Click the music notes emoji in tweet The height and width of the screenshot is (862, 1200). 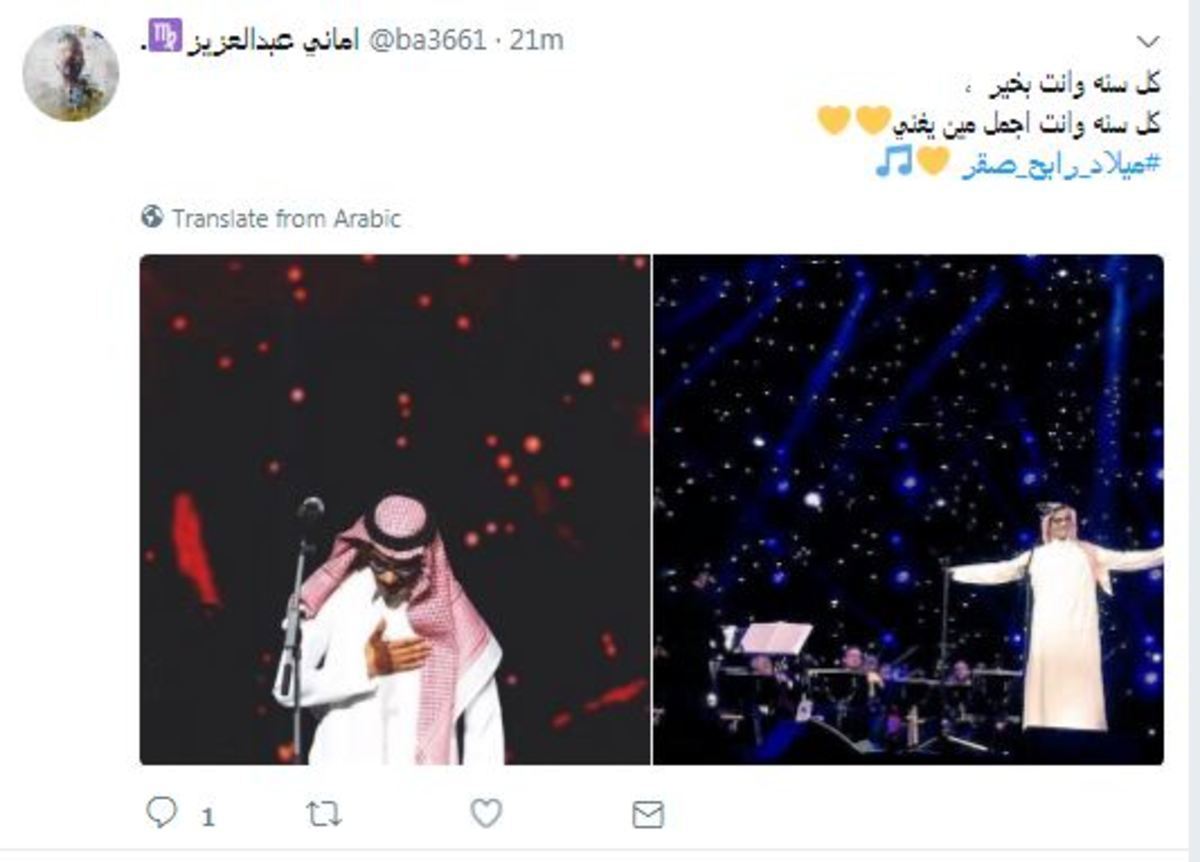coord(894,161)
